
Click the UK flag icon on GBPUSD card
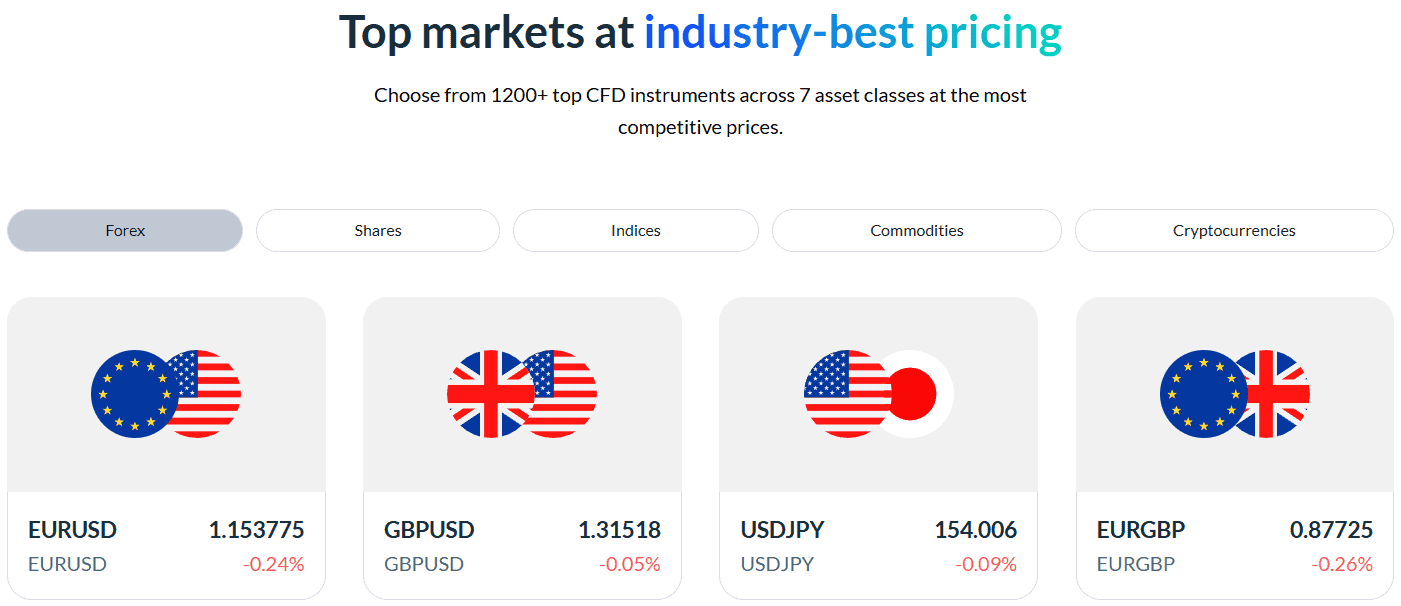(x=489, y=394)
